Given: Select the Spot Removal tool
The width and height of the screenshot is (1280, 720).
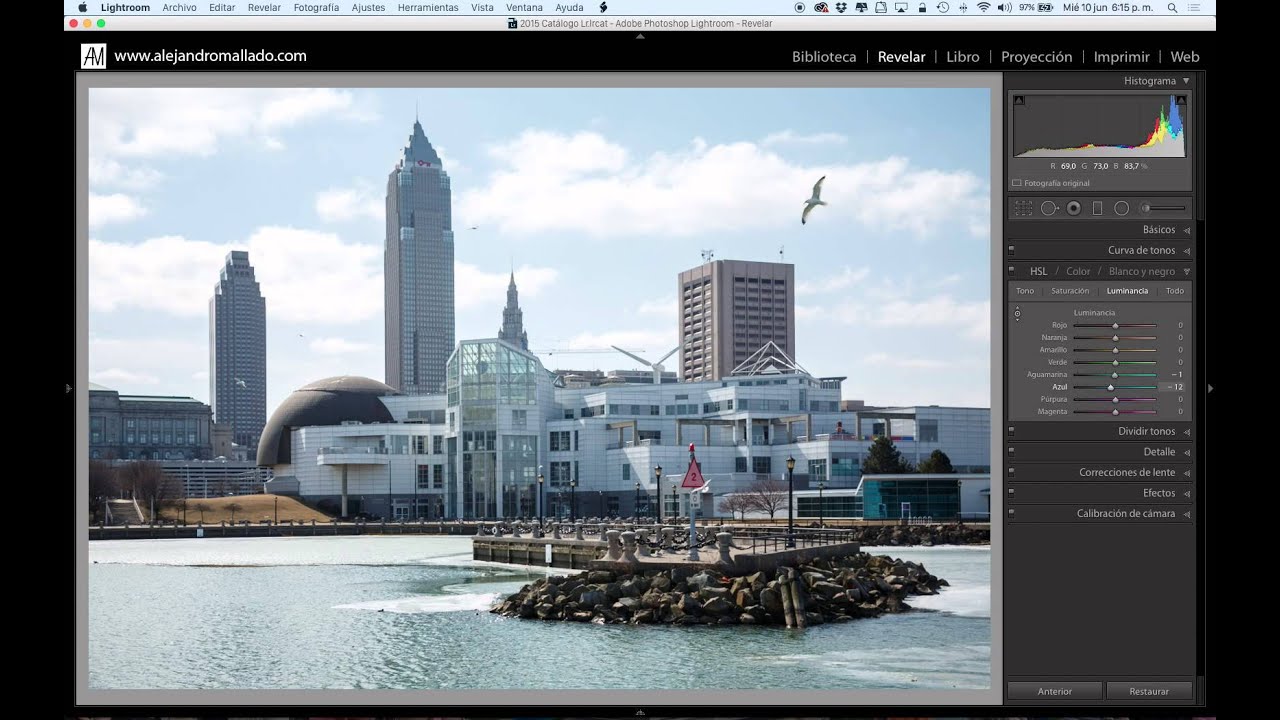Looking at the screenshot, I should (1049, 208).
